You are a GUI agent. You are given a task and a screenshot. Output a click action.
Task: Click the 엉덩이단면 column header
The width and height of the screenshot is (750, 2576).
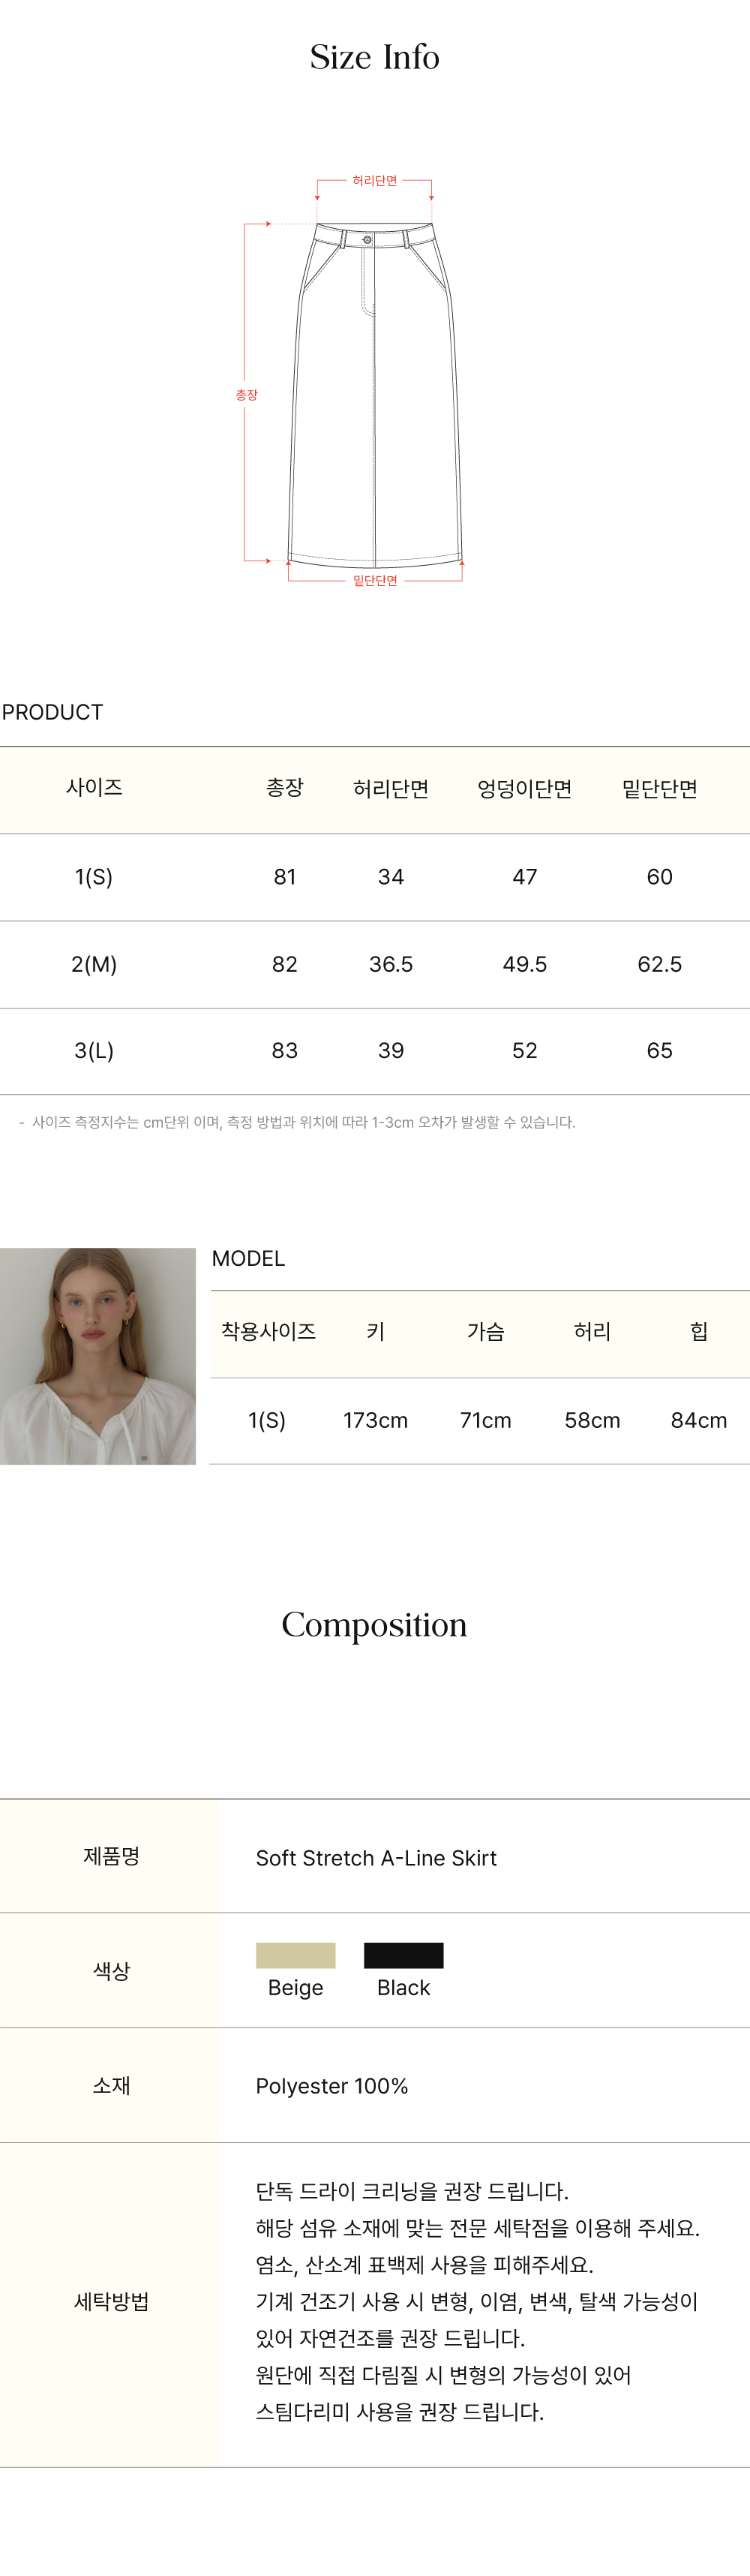click(524, 789)
